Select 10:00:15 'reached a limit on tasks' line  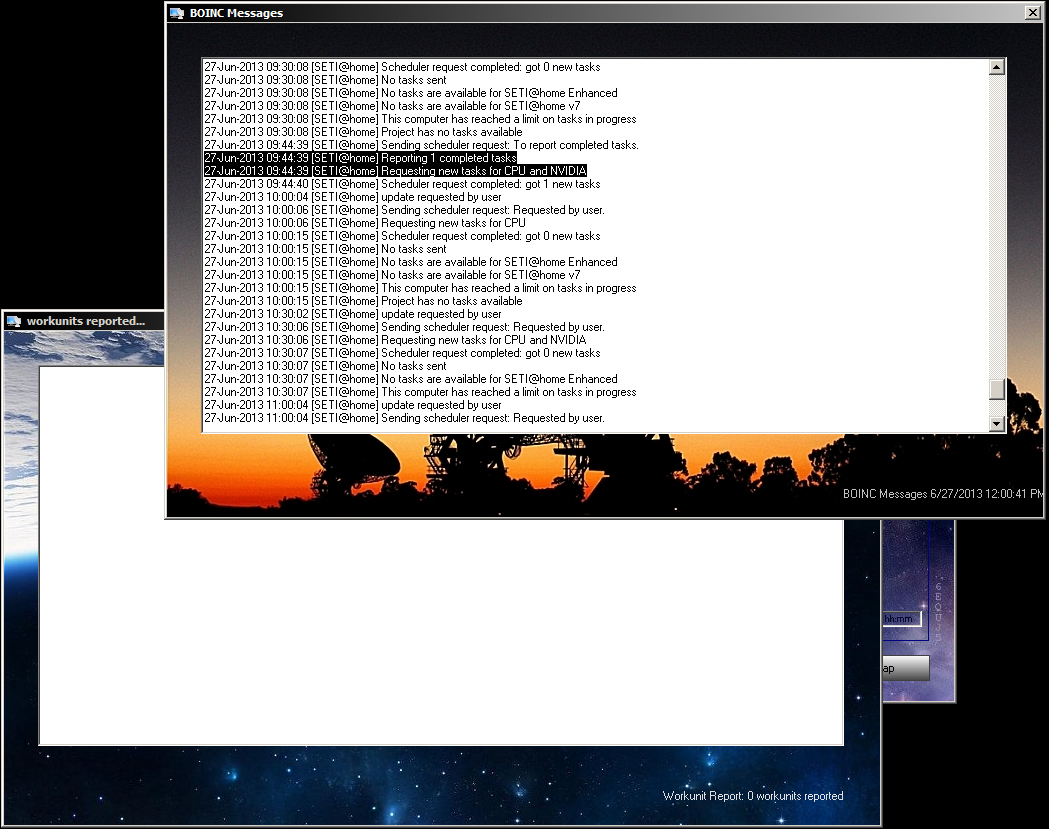(x=420, y=288)
